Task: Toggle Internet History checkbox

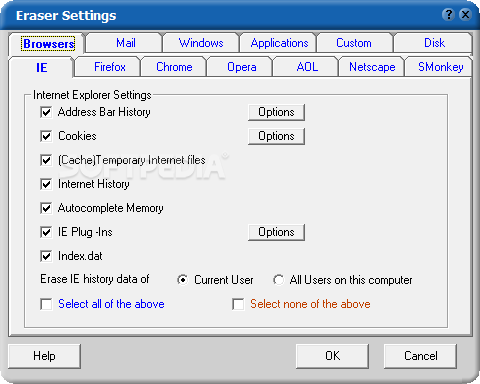Action: tap(46, 184)
